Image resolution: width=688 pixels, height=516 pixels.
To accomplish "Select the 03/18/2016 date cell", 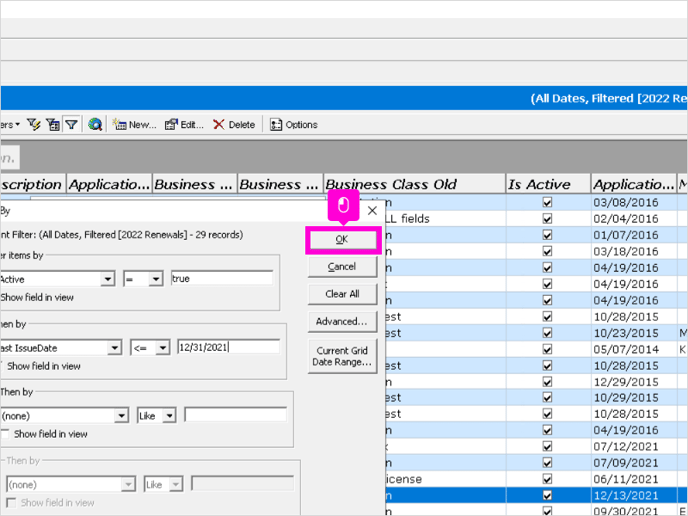I will coord(634,251).
